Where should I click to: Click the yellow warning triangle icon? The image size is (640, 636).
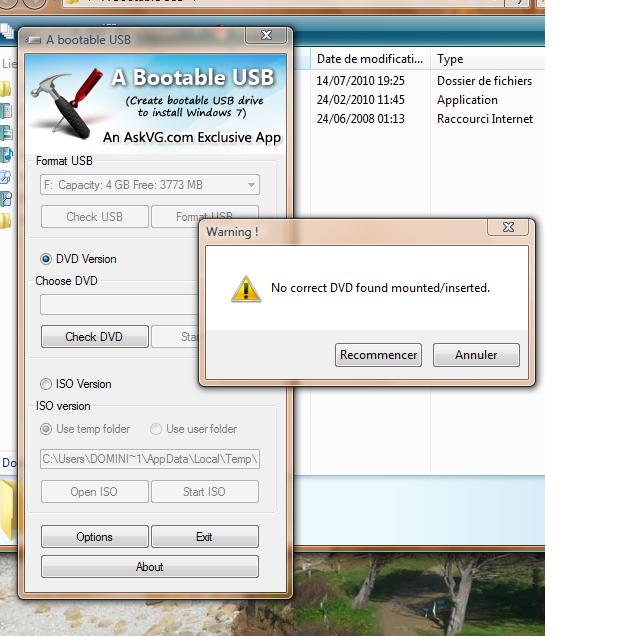point(245,289)
